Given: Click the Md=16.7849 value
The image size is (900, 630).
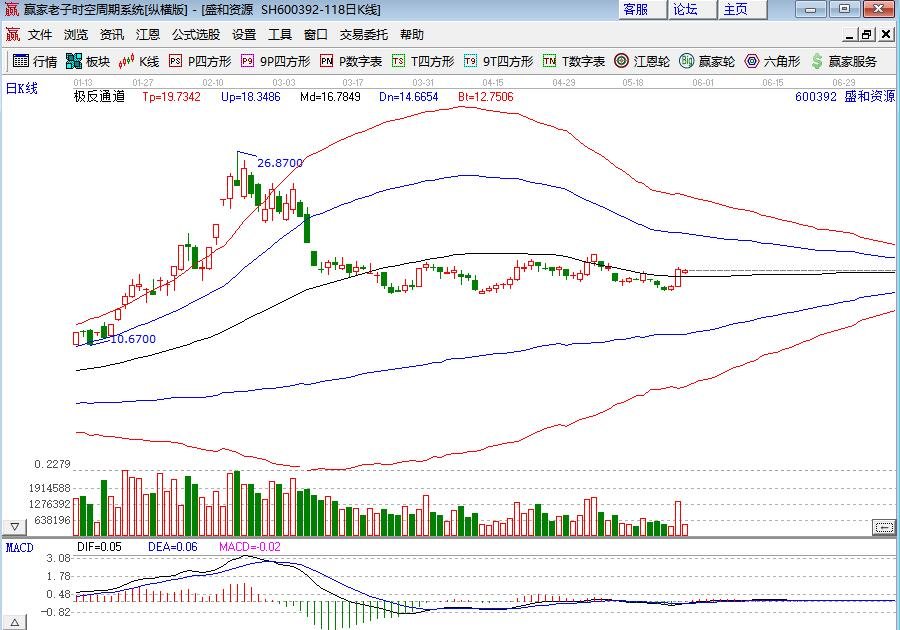Looking at the screenshot, I should 331,96.
